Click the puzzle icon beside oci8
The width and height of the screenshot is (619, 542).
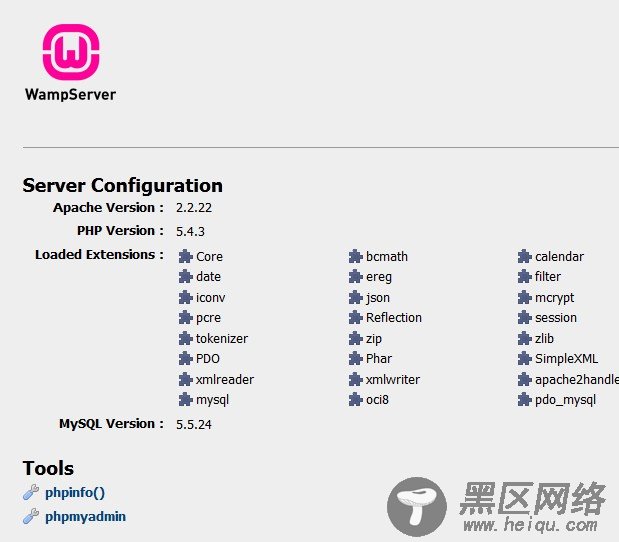[x=355, y=399]
